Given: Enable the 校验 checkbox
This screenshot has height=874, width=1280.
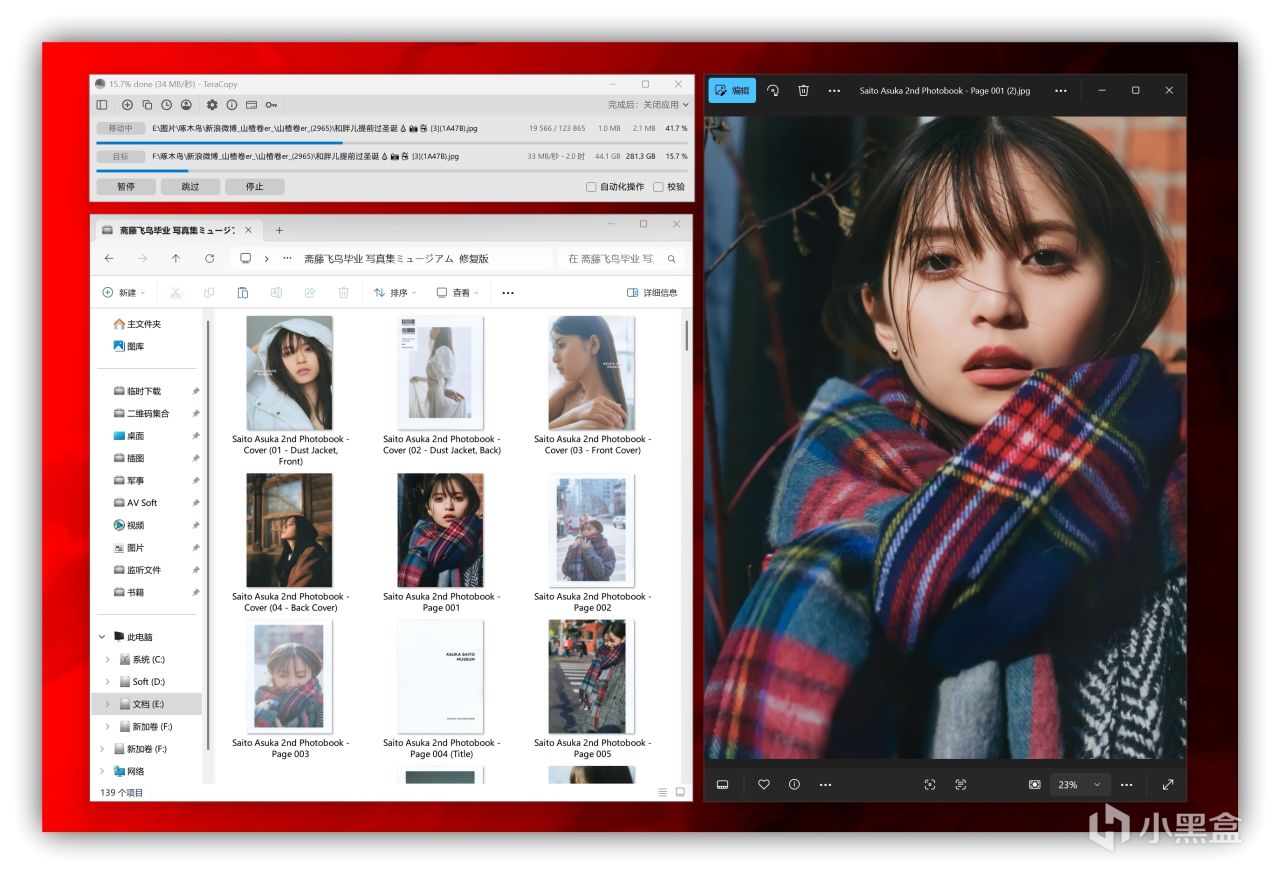Looking at the screenshot, I should coord(658,187).
